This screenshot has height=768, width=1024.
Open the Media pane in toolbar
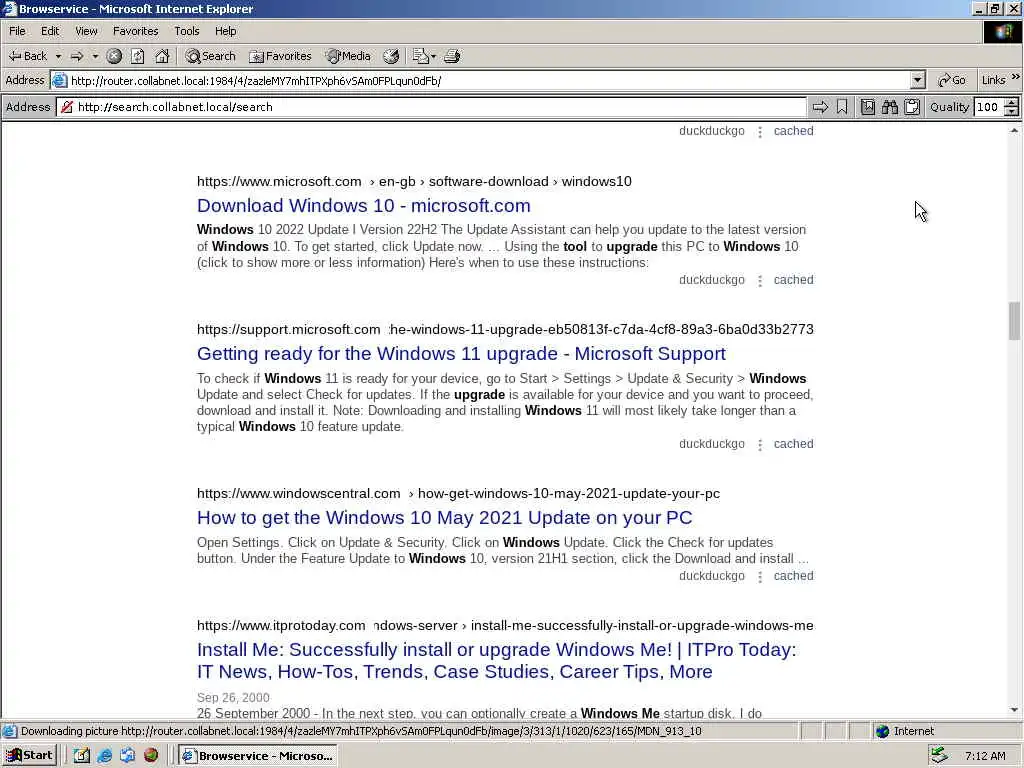point(349,56)
